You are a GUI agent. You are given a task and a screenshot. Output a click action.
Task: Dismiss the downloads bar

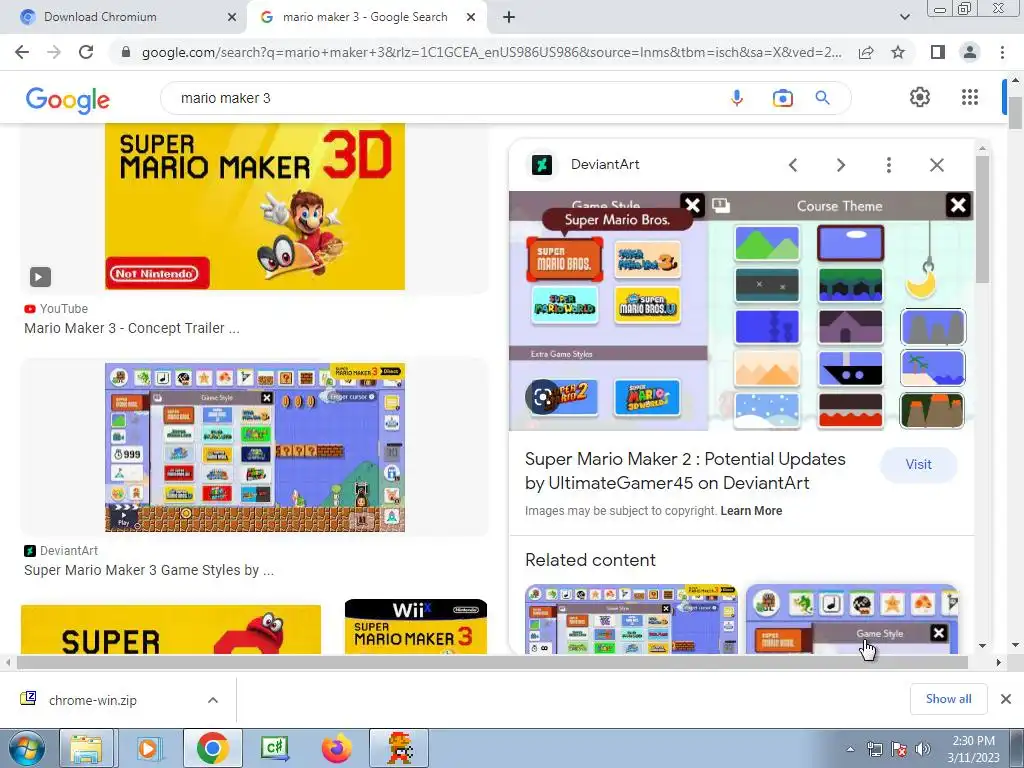1006,699
